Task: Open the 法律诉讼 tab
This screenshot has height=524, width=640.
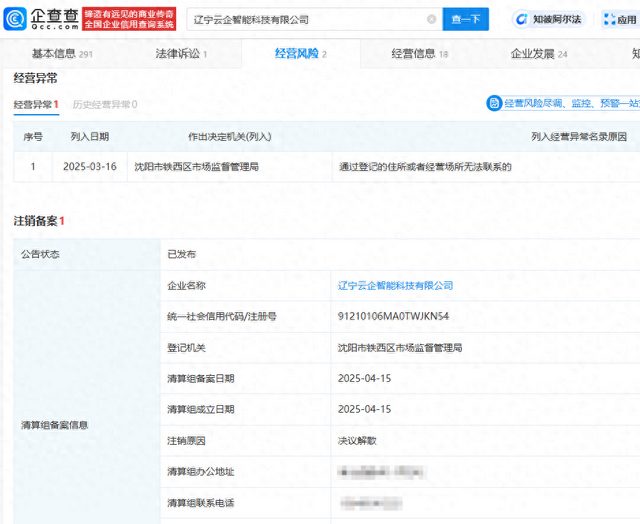Action: pyautogui.click(x=181, y=53)
